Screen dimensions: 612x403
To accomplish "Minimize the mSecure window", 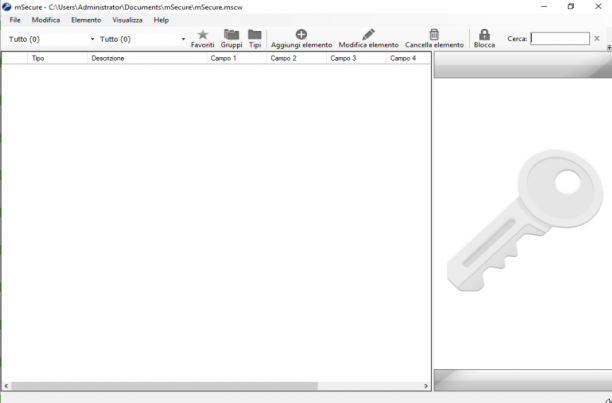I will [544, 7].
